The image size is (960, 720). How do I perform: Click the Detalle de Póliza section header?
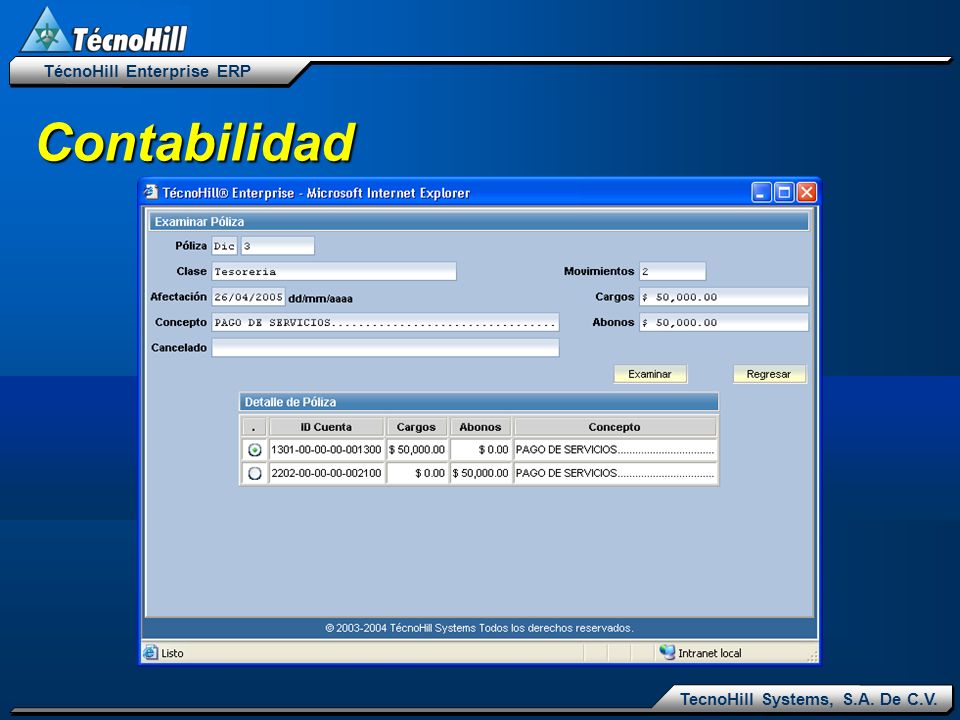tap(479, 402)
